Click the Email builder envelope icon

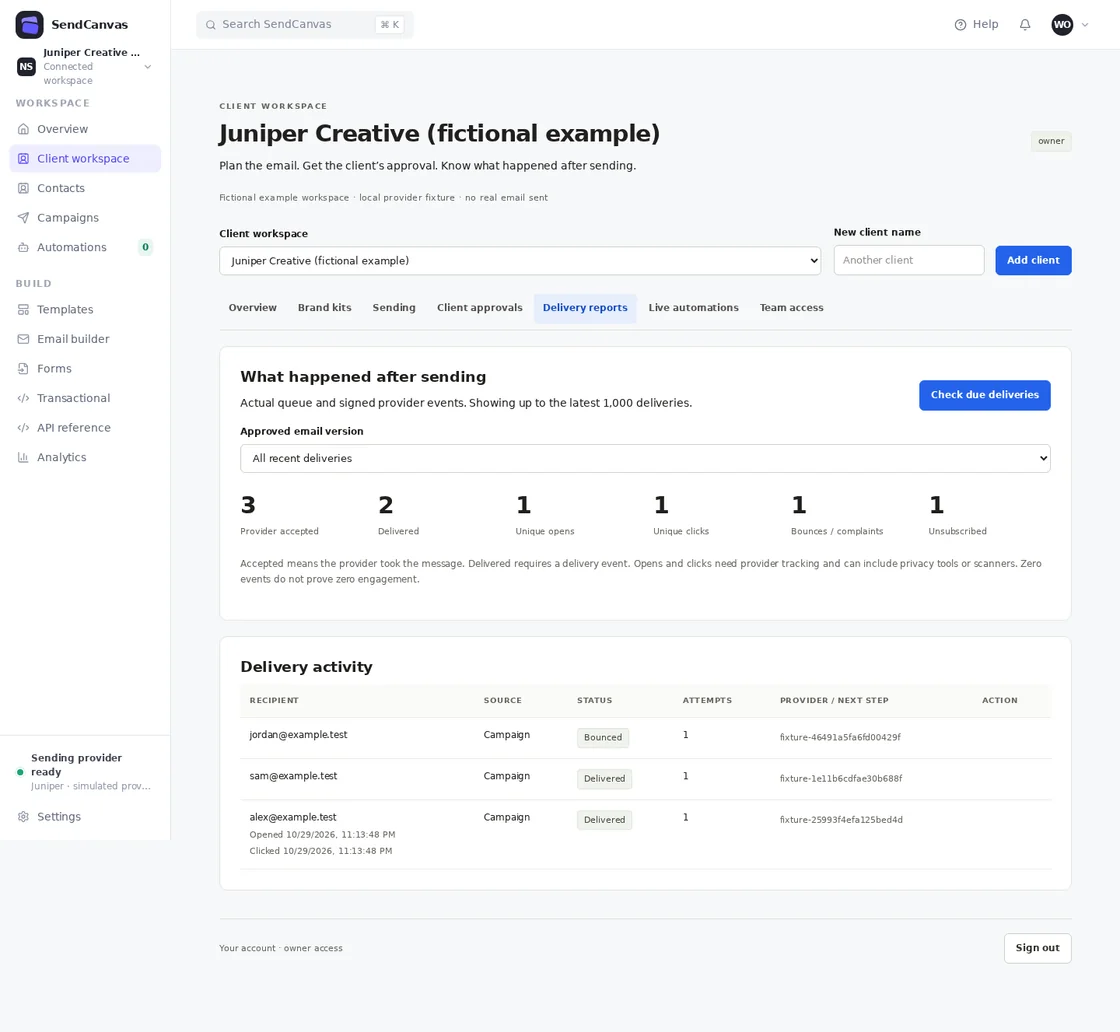(x=24, y=339)
